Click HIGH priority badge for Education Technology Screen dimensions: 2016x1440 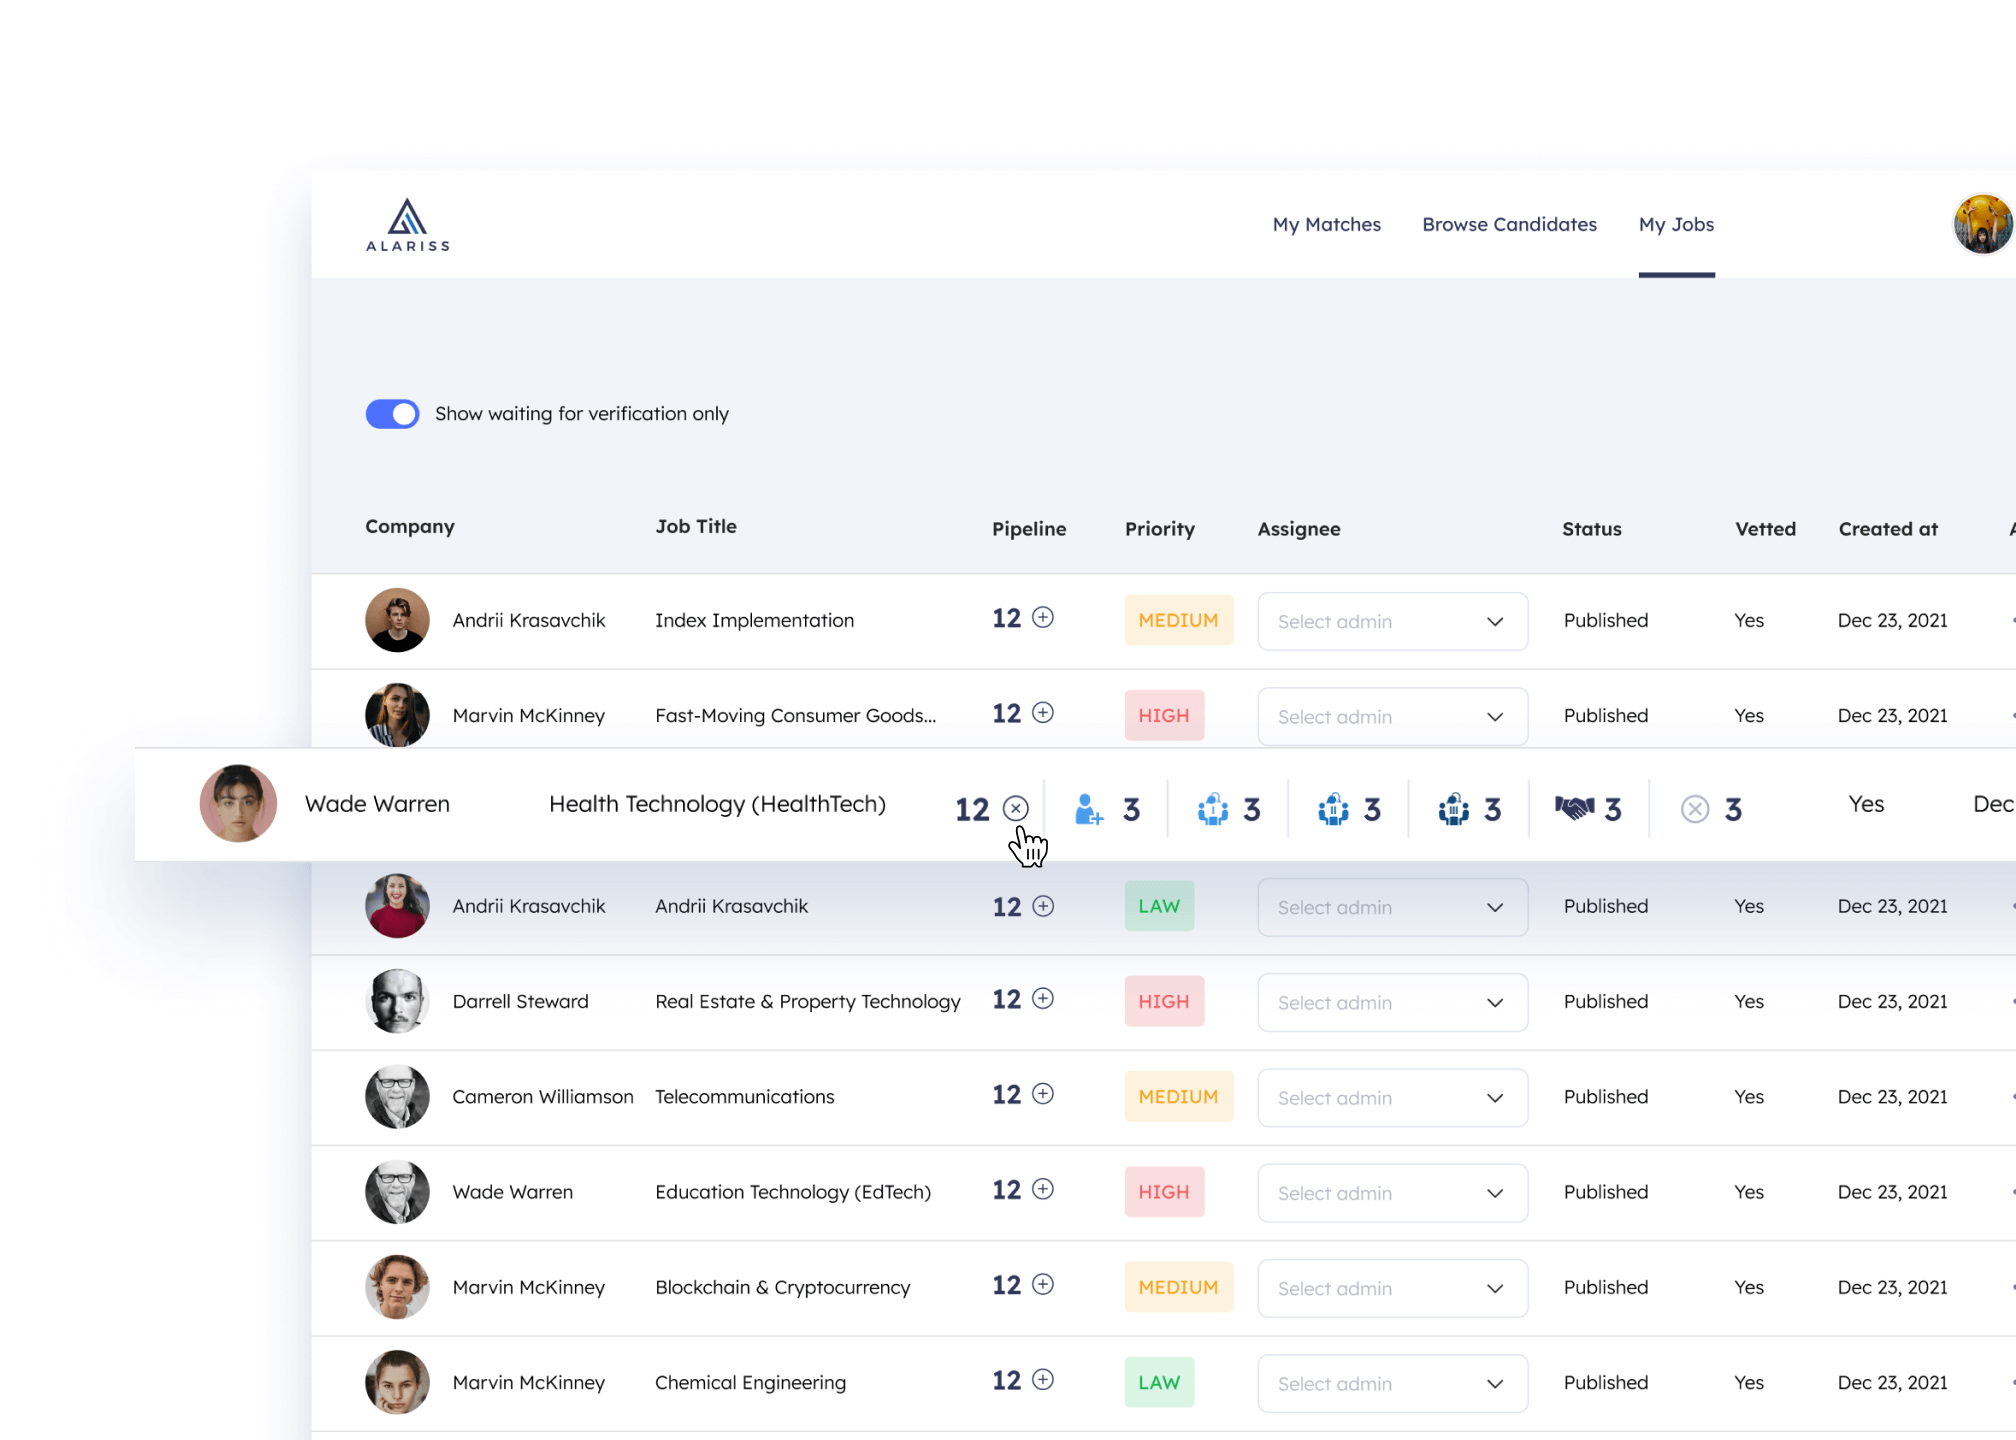coord(1164,1192)
